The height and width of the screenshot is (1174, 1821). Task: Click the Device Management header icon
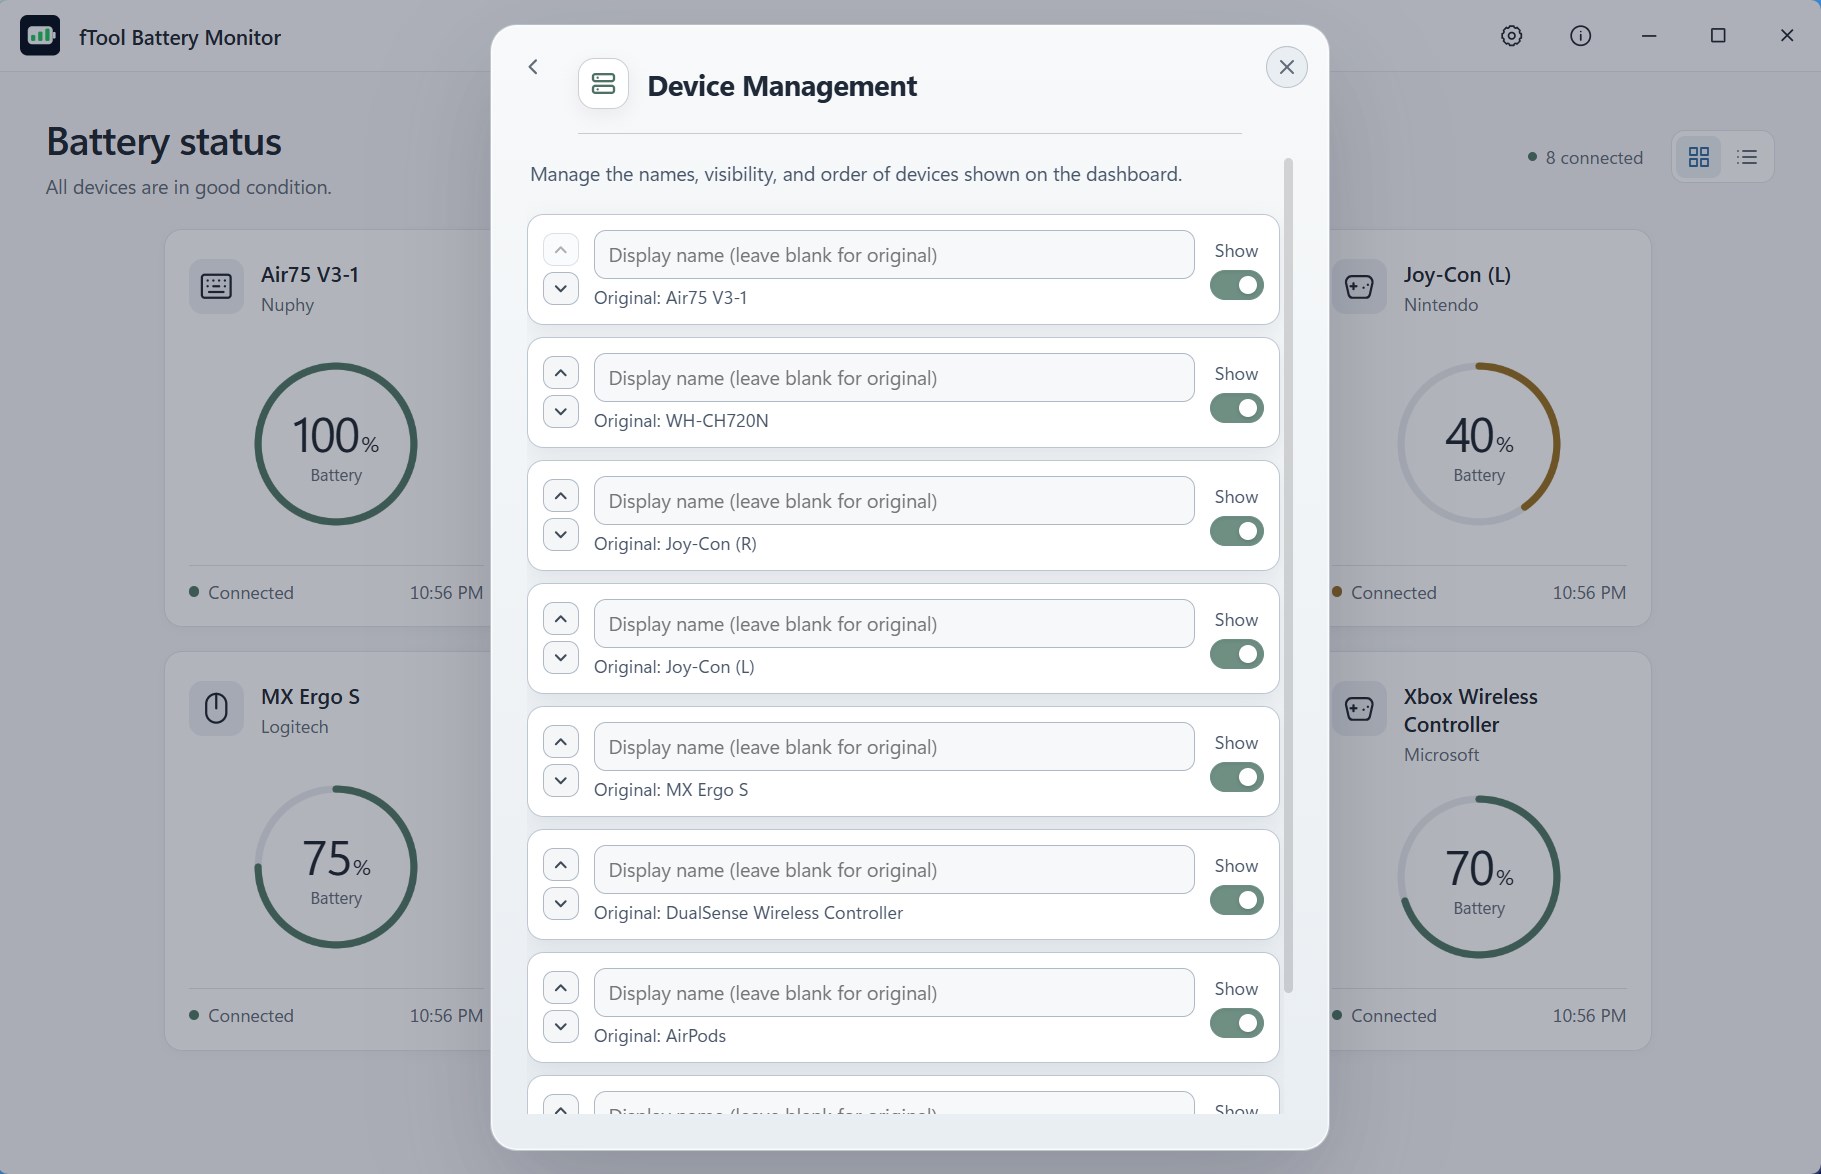(x=603, y=83)
